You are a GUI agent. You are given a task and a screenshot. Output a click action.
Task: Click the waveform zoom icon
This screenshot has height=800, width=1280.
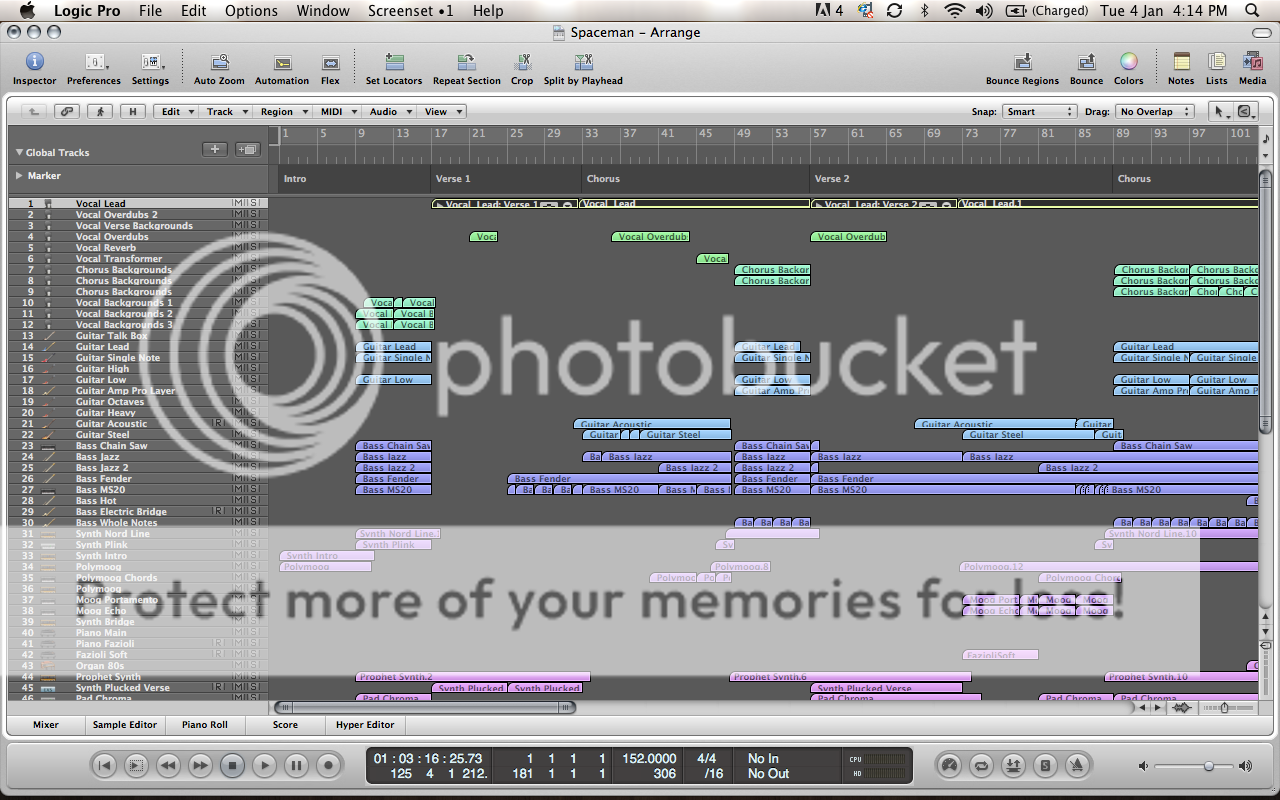click(x=1183, y=708)
